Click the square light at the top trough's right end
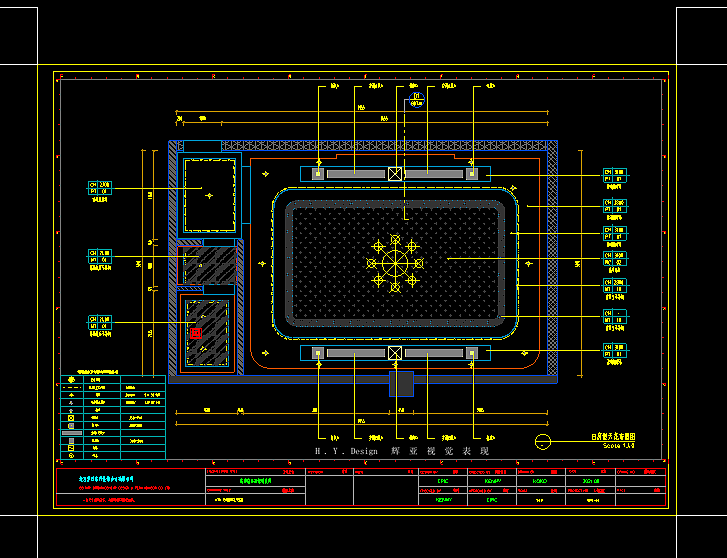The width and height of the screenshot is (727, 558). click(x=472, y=174)
